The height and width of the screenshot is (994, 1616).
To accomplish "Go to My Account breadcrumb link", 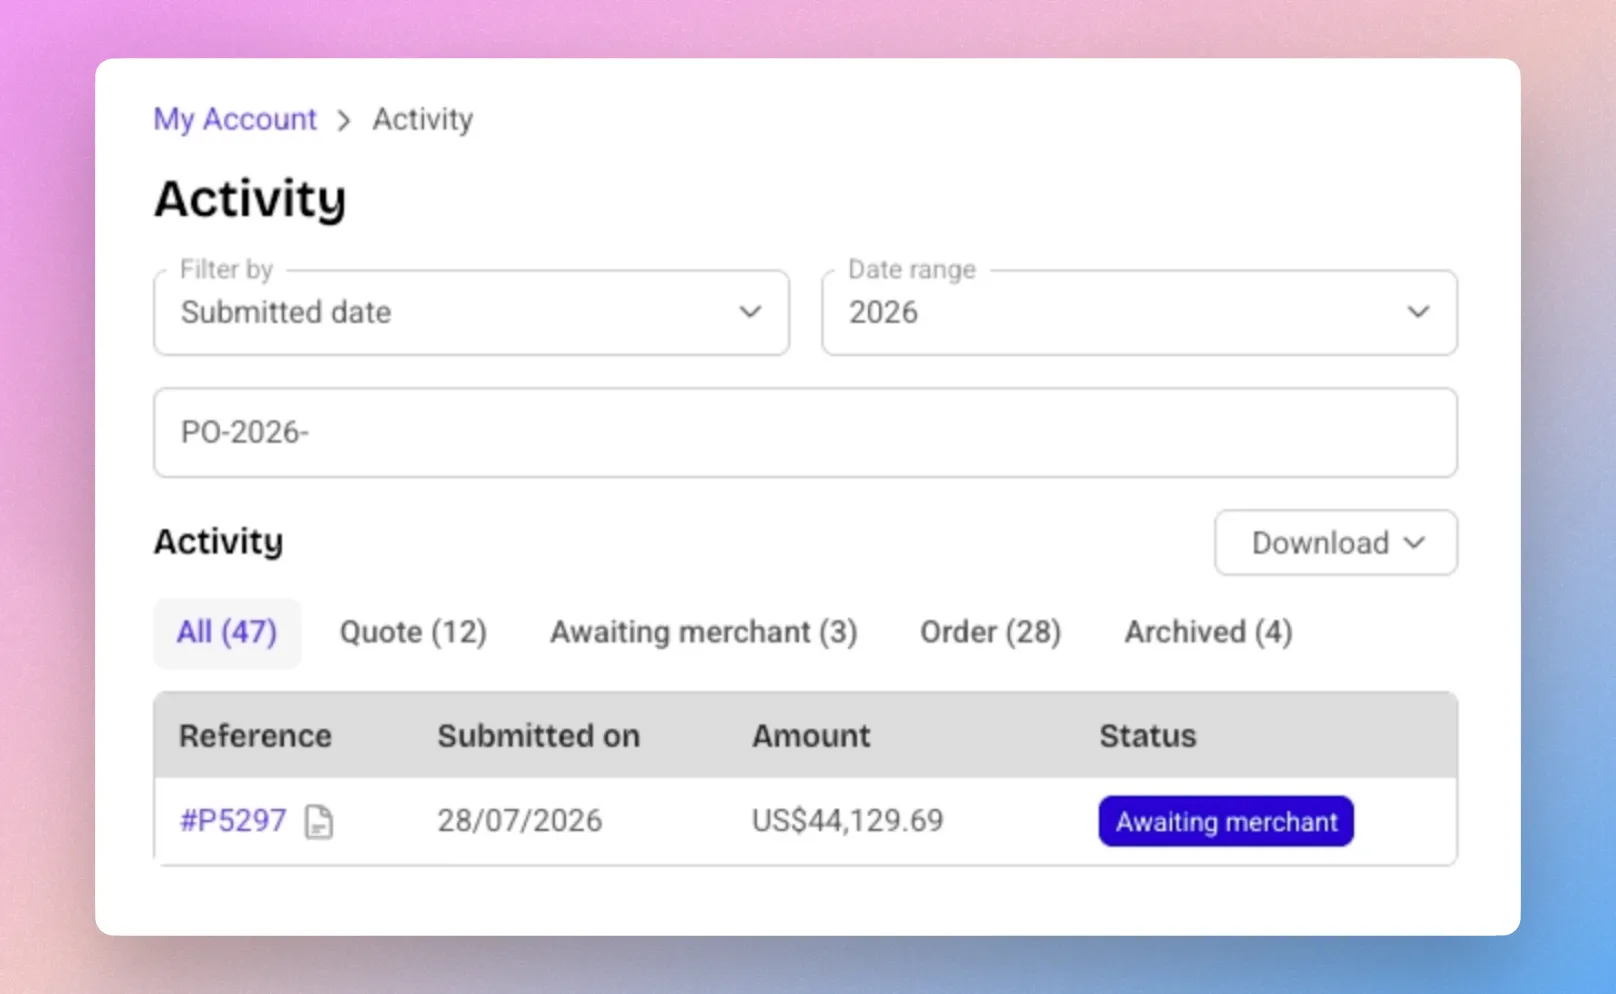I will click(234, 119).
